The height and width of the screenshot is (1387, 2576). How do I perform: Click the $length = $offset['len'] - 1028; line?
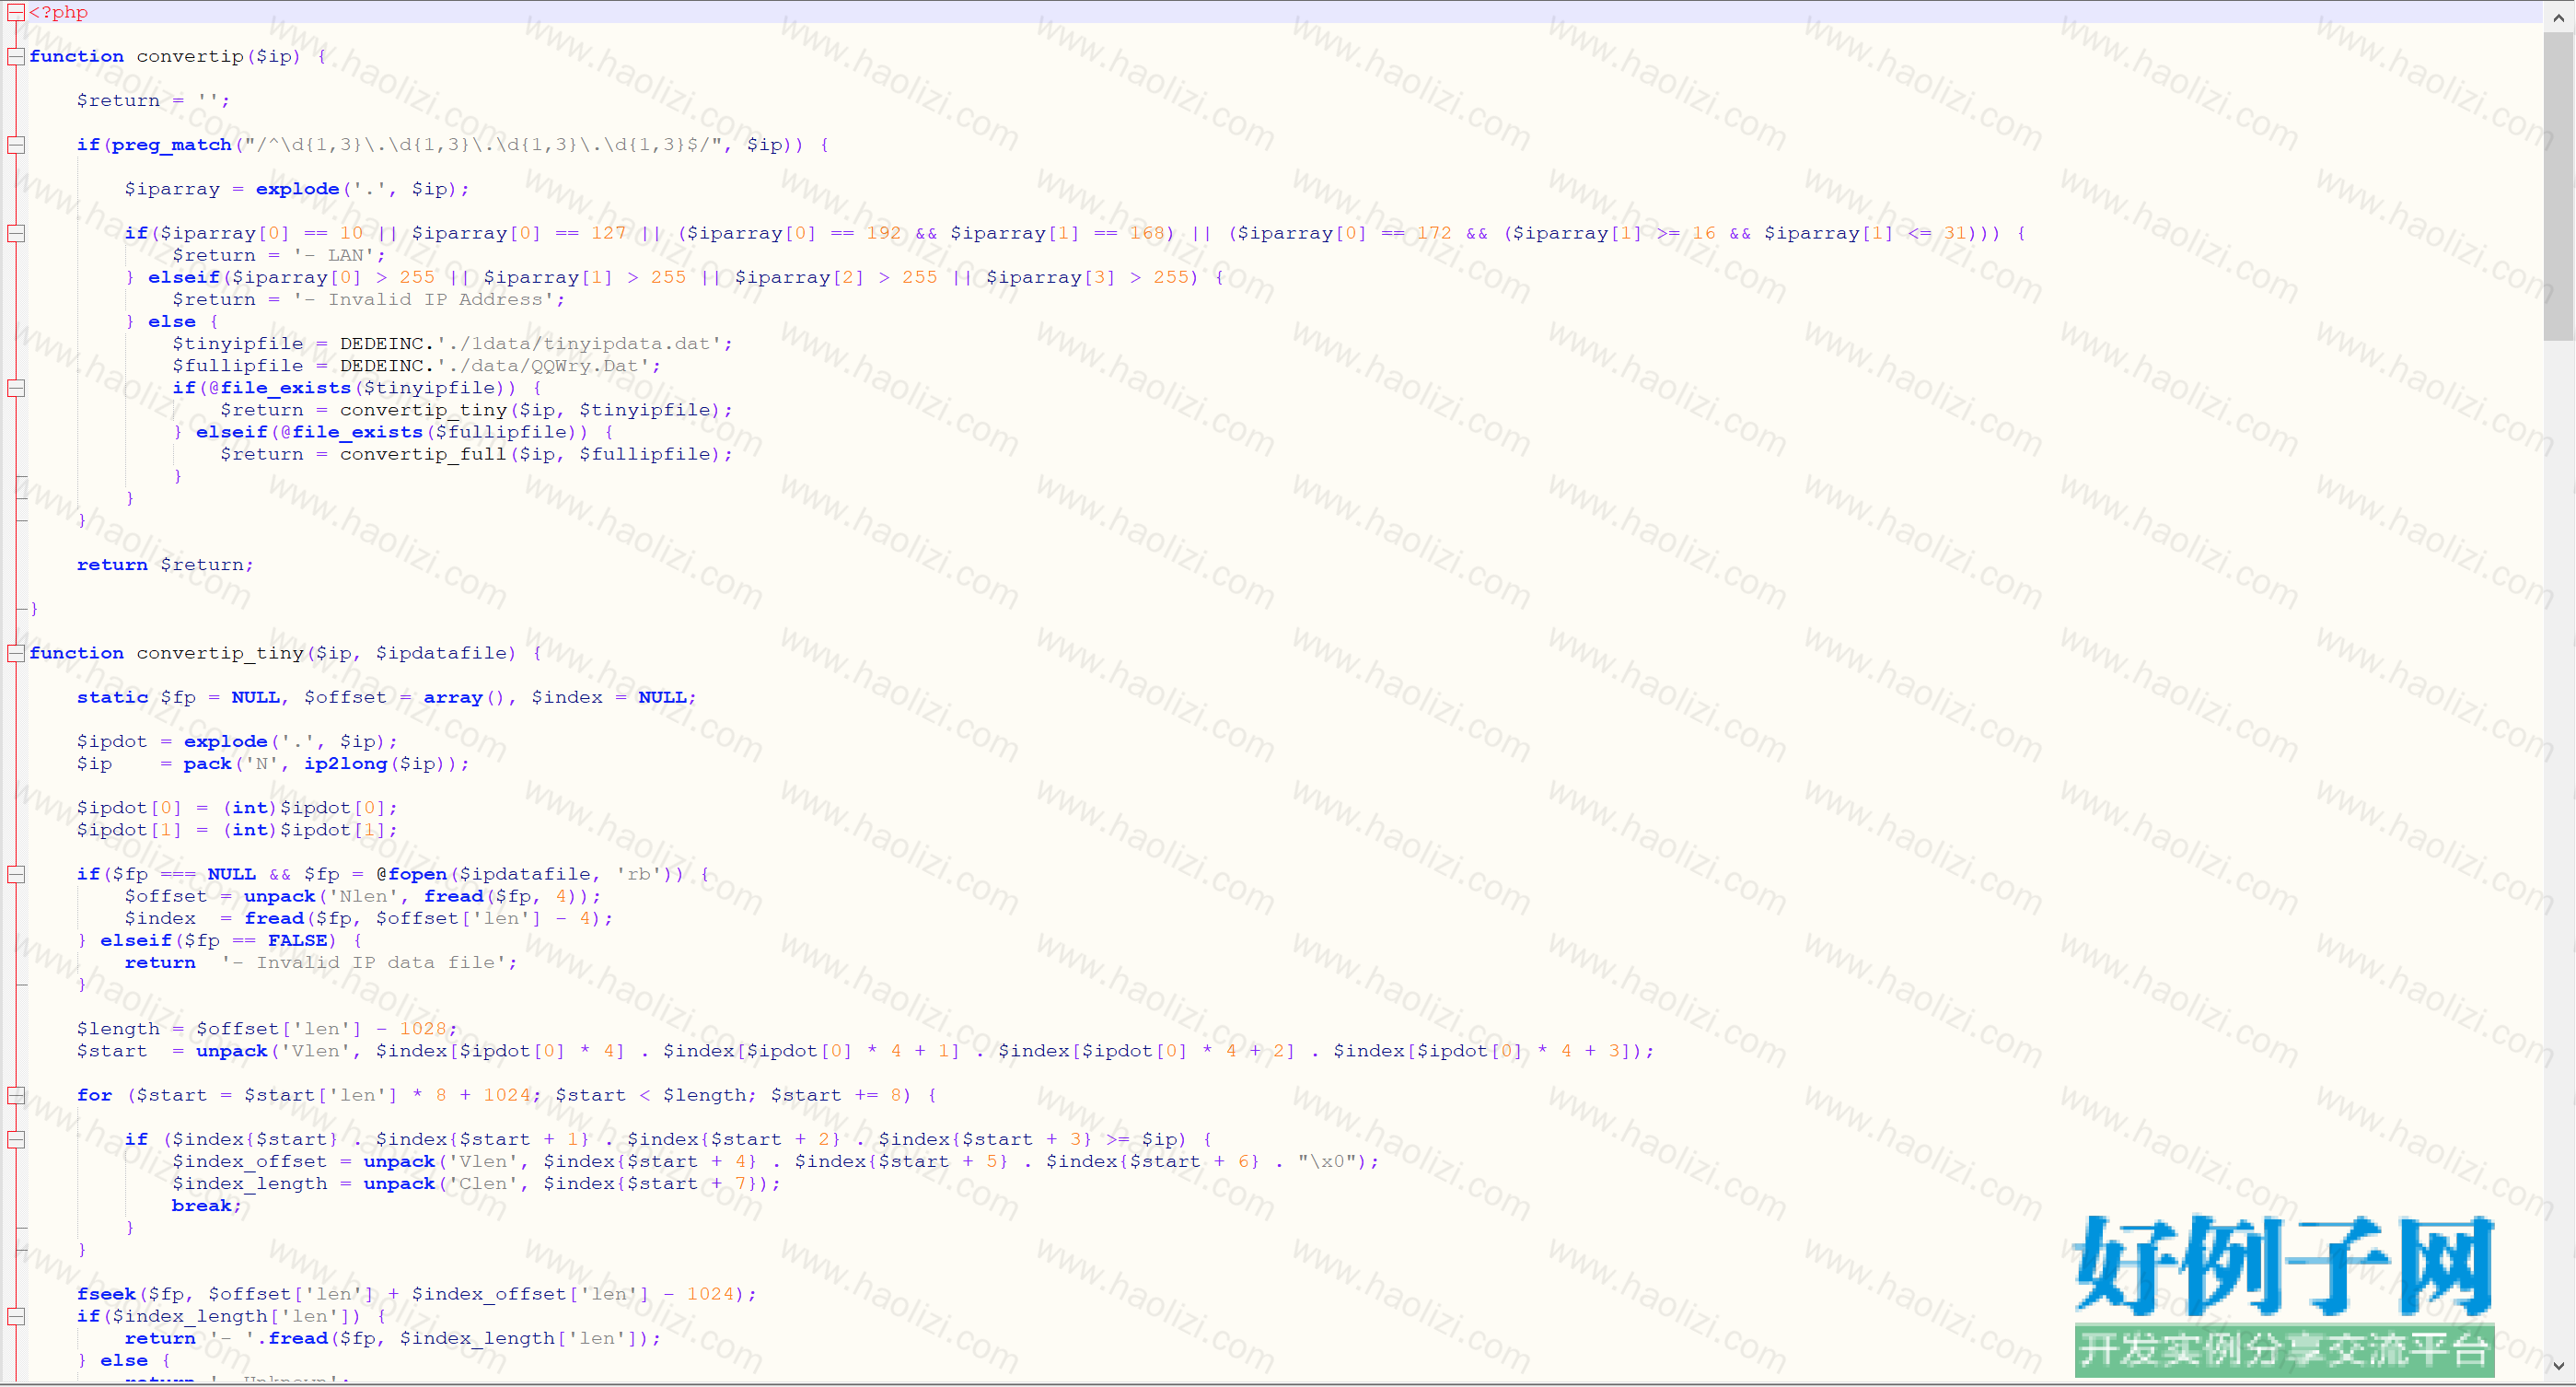[267, 1029]
